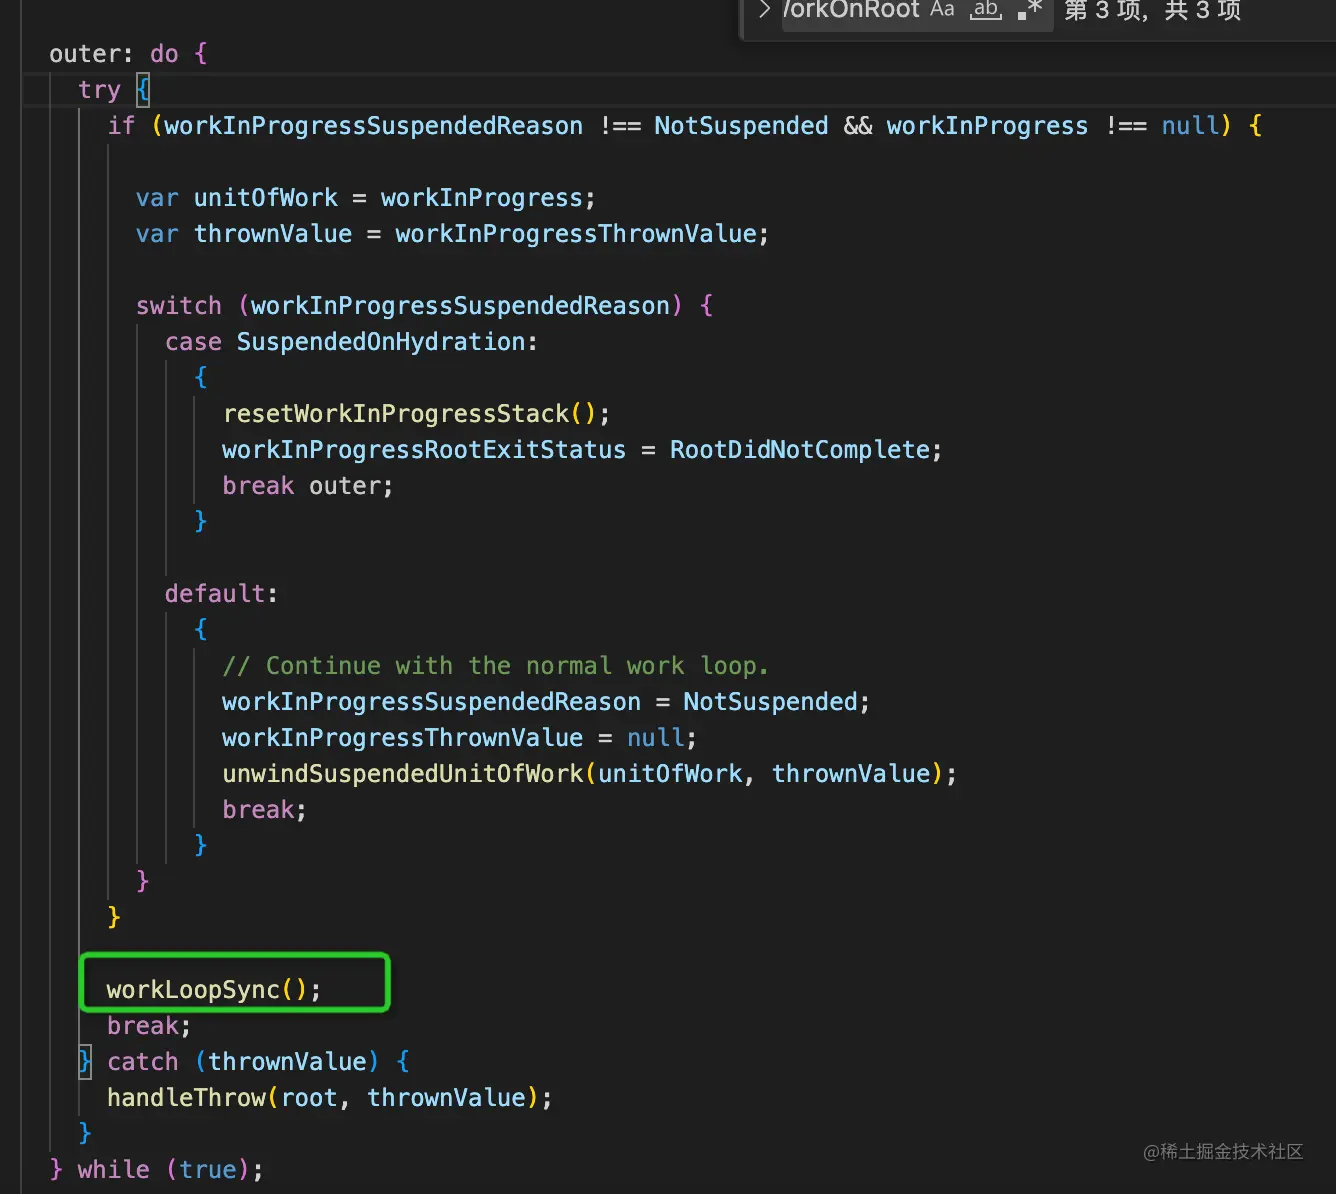The width and height of the screenshot is (1336, 1194).
Task: Toggle Match Case (Aa) in find widget
Action: tap(942, 10)
